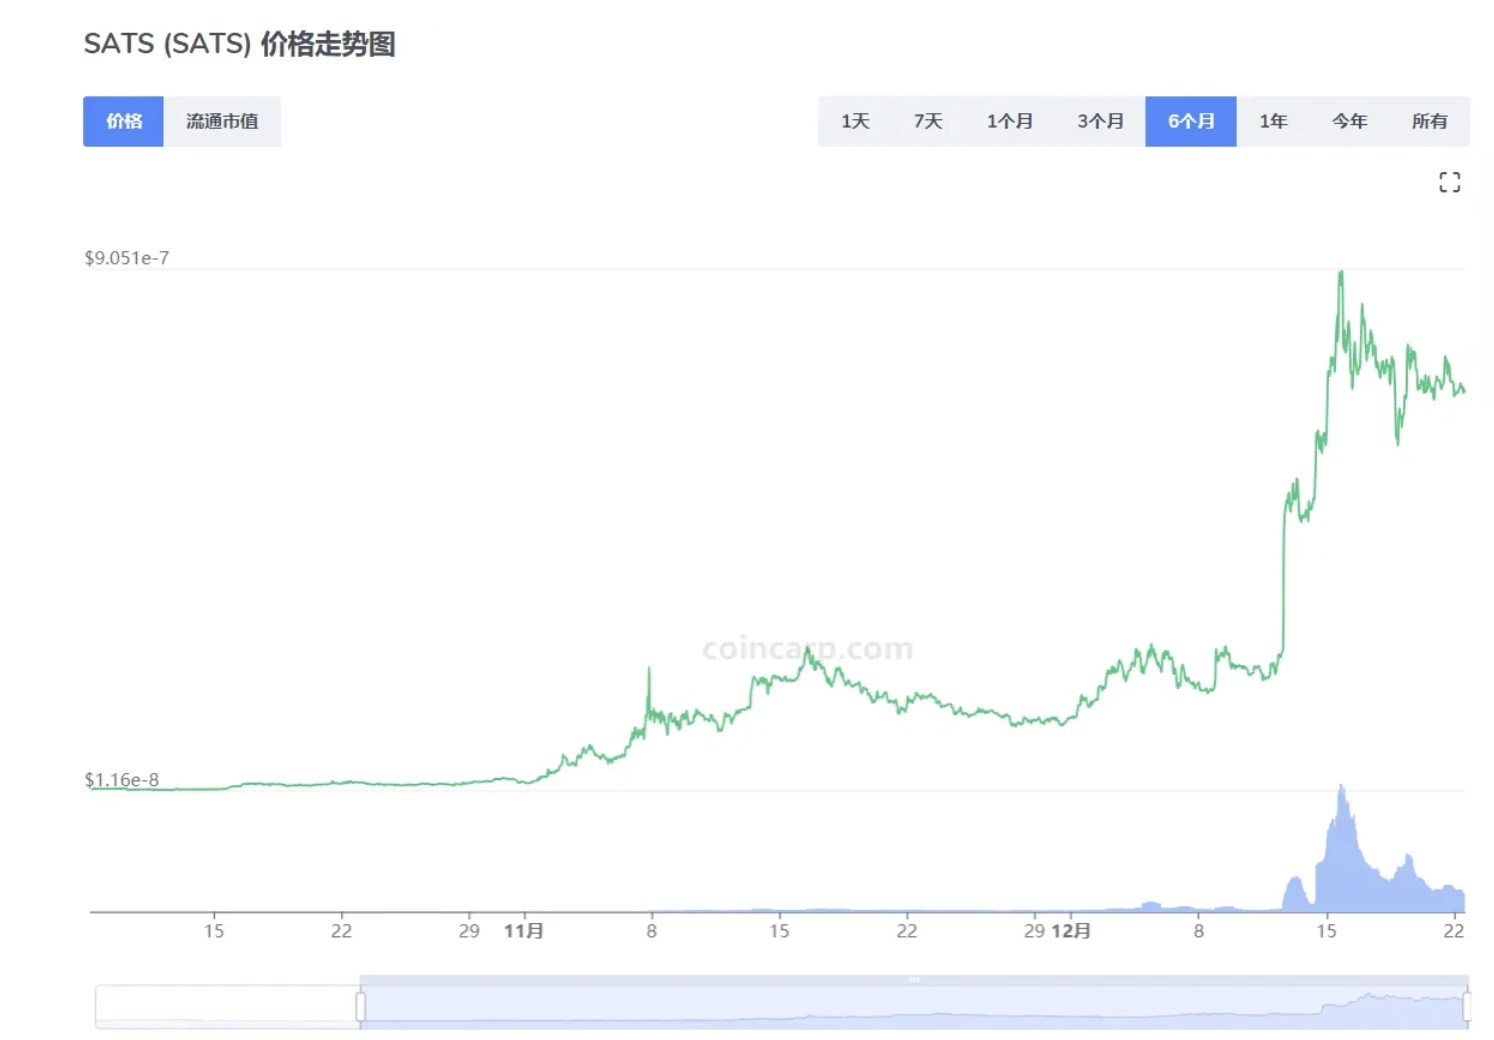Select the 1年 time range
This screenshot has width=1494, height=1040.
pos(1273,121)
